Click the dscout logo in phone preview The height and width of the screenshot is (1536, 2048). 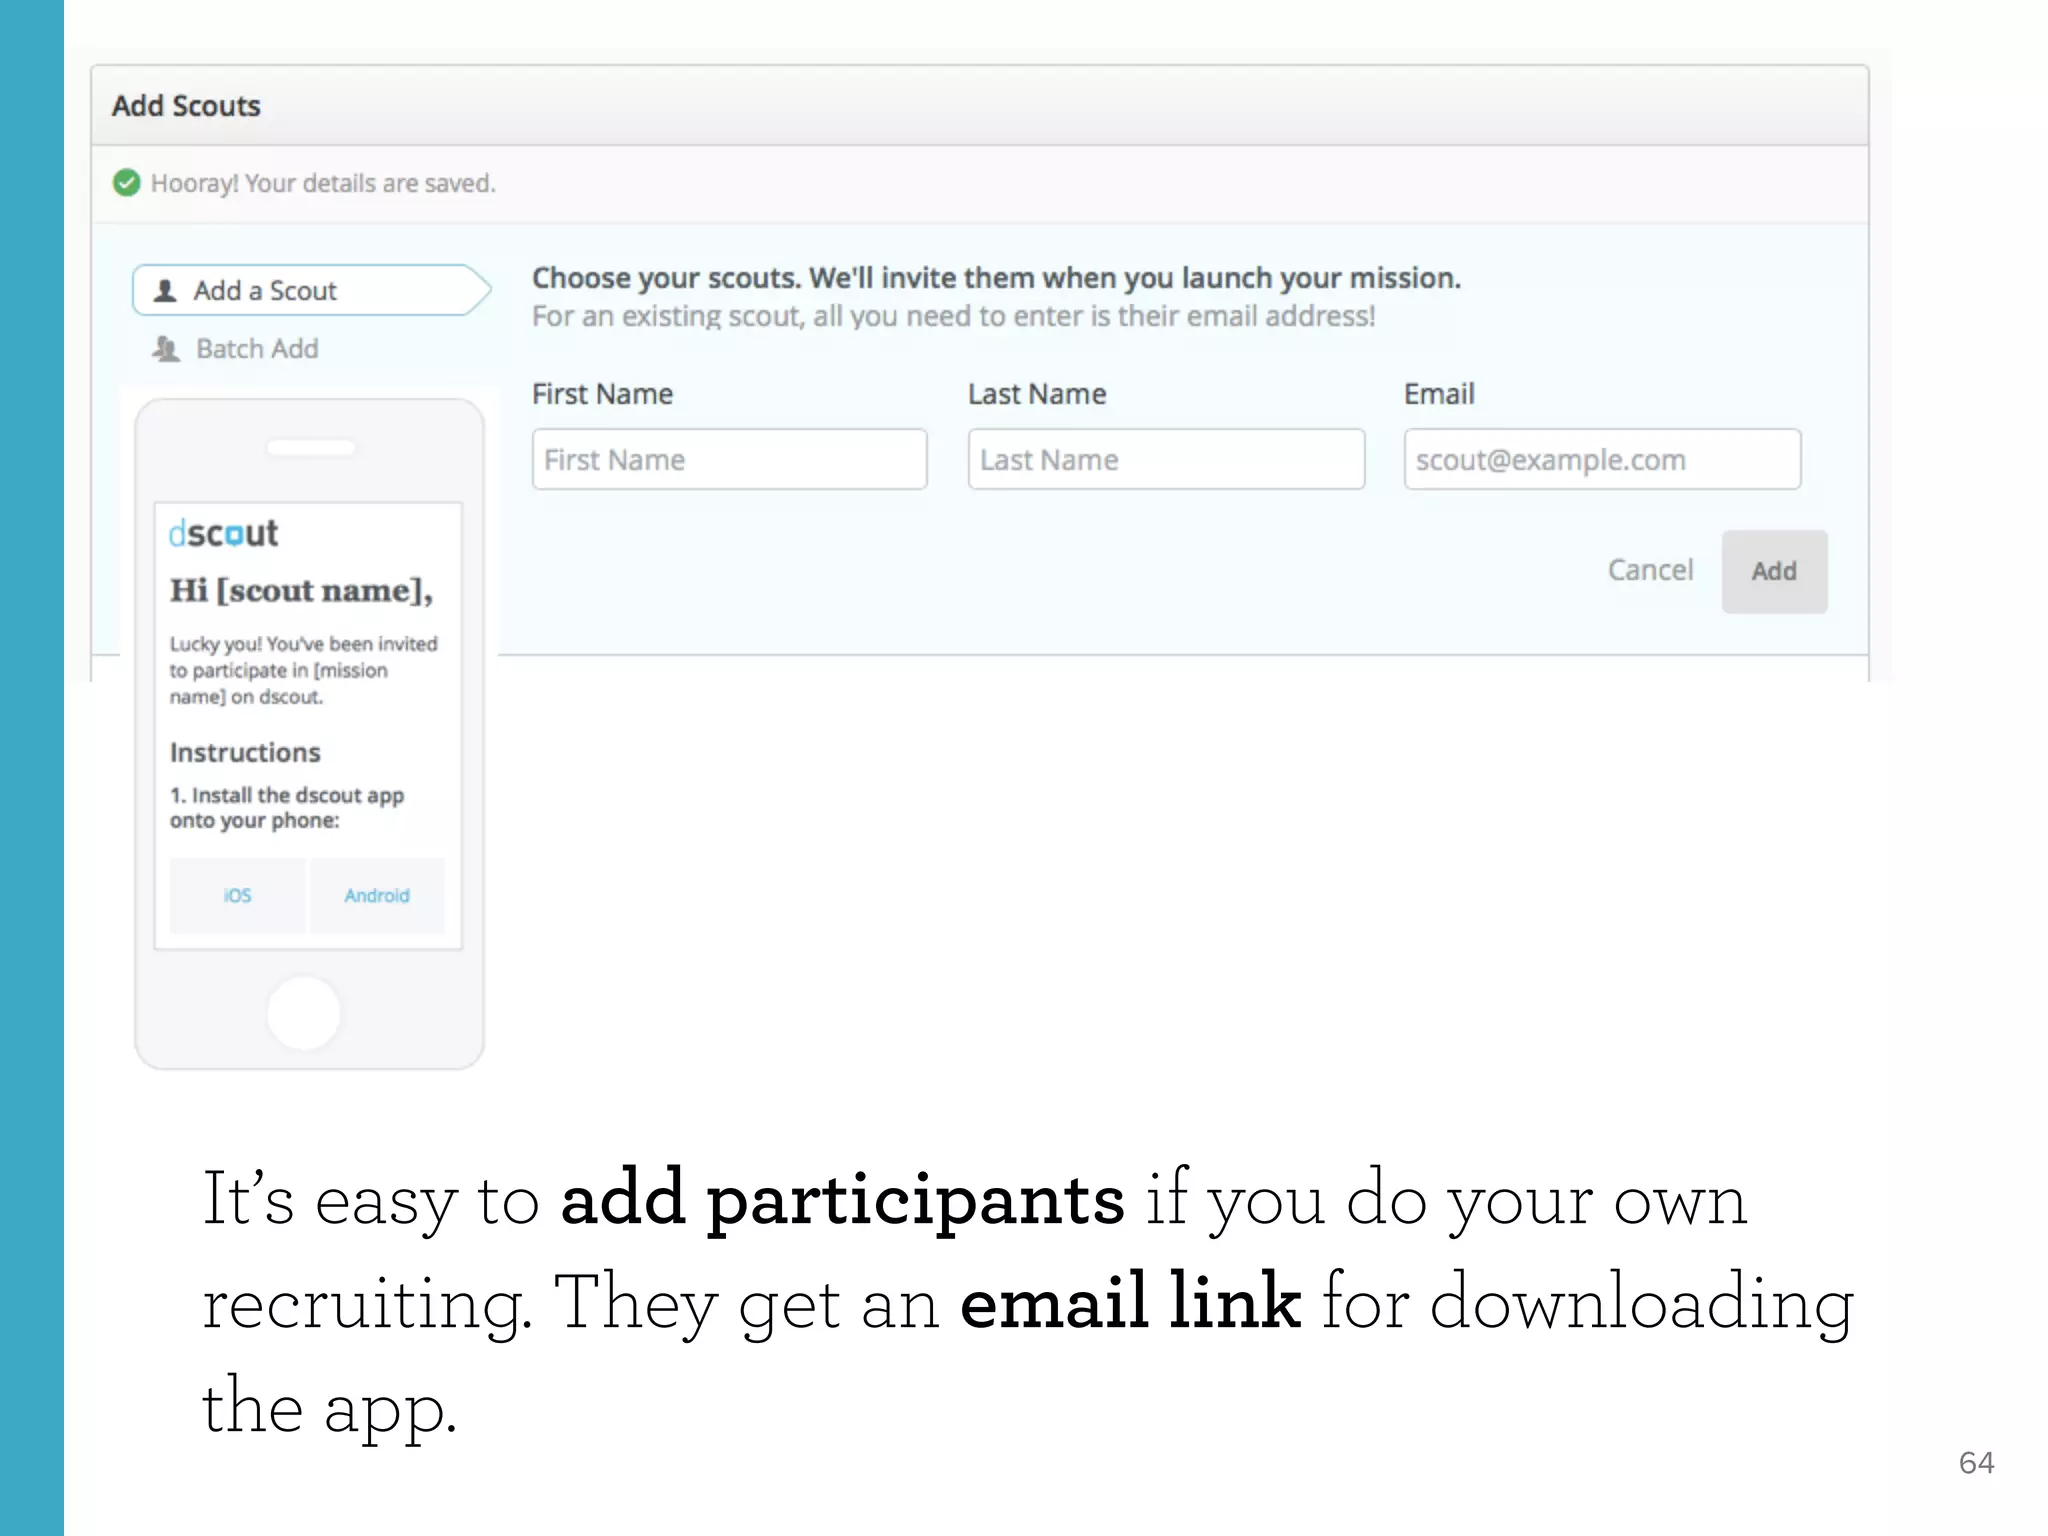[223, 533]
